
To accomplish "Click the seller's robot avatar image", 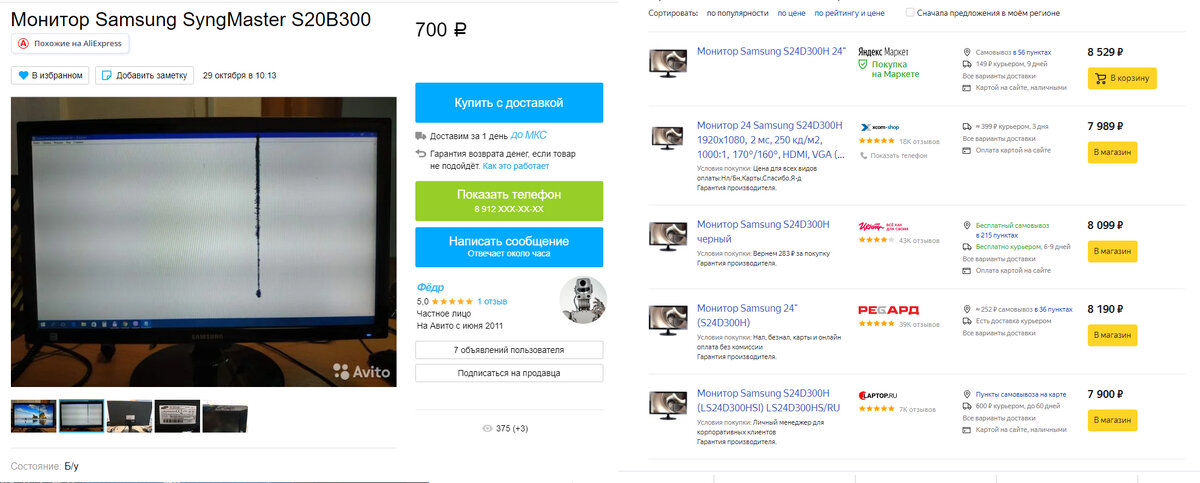I will click(x=583, y=301).
